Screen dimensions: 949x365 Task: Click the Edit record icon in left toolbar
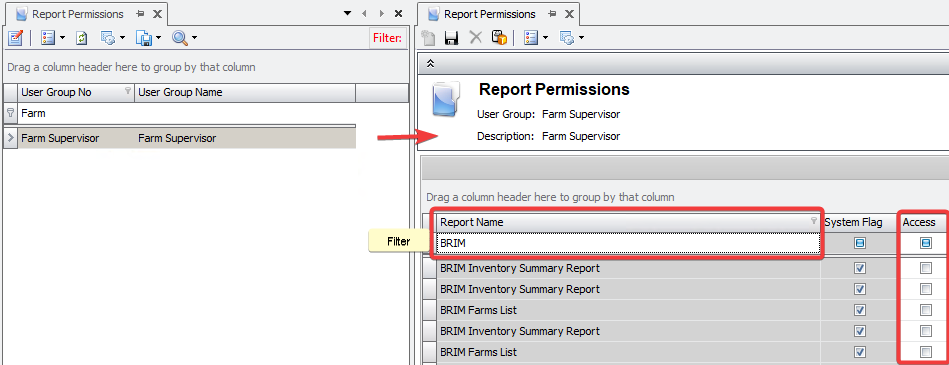coord(15,38)
